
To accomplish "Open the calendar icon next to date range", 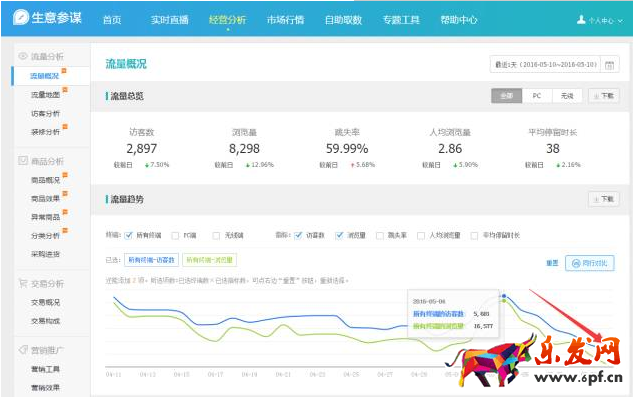I will click(x=610, y=65).
